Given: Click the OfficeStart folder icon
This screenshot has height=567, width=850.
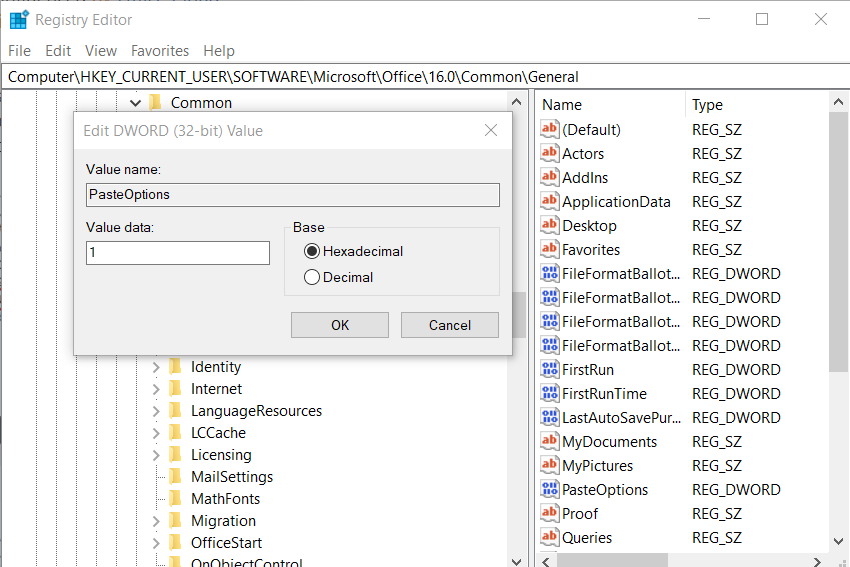Looking at the screenshot, I should click(176, 543).
